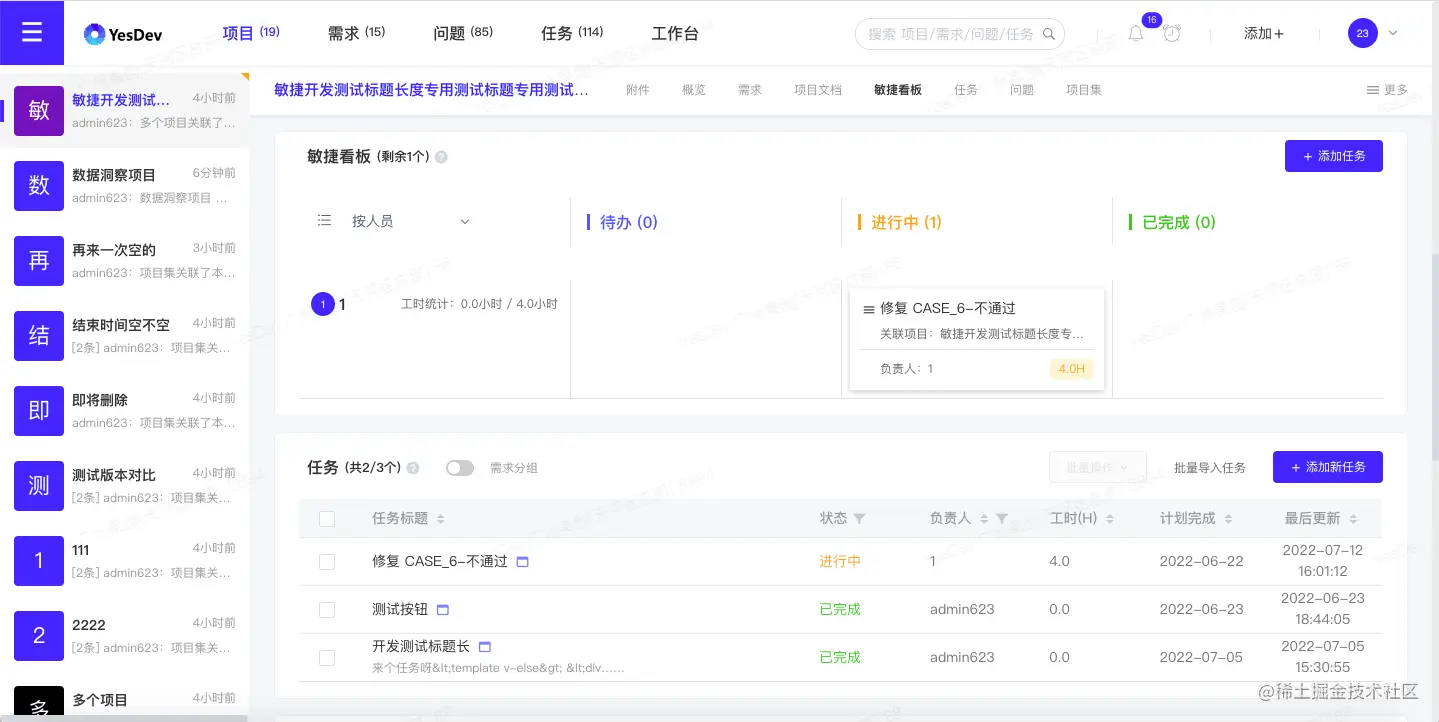Click the hamburger menu in top-left corner

(x=31, y=31)
